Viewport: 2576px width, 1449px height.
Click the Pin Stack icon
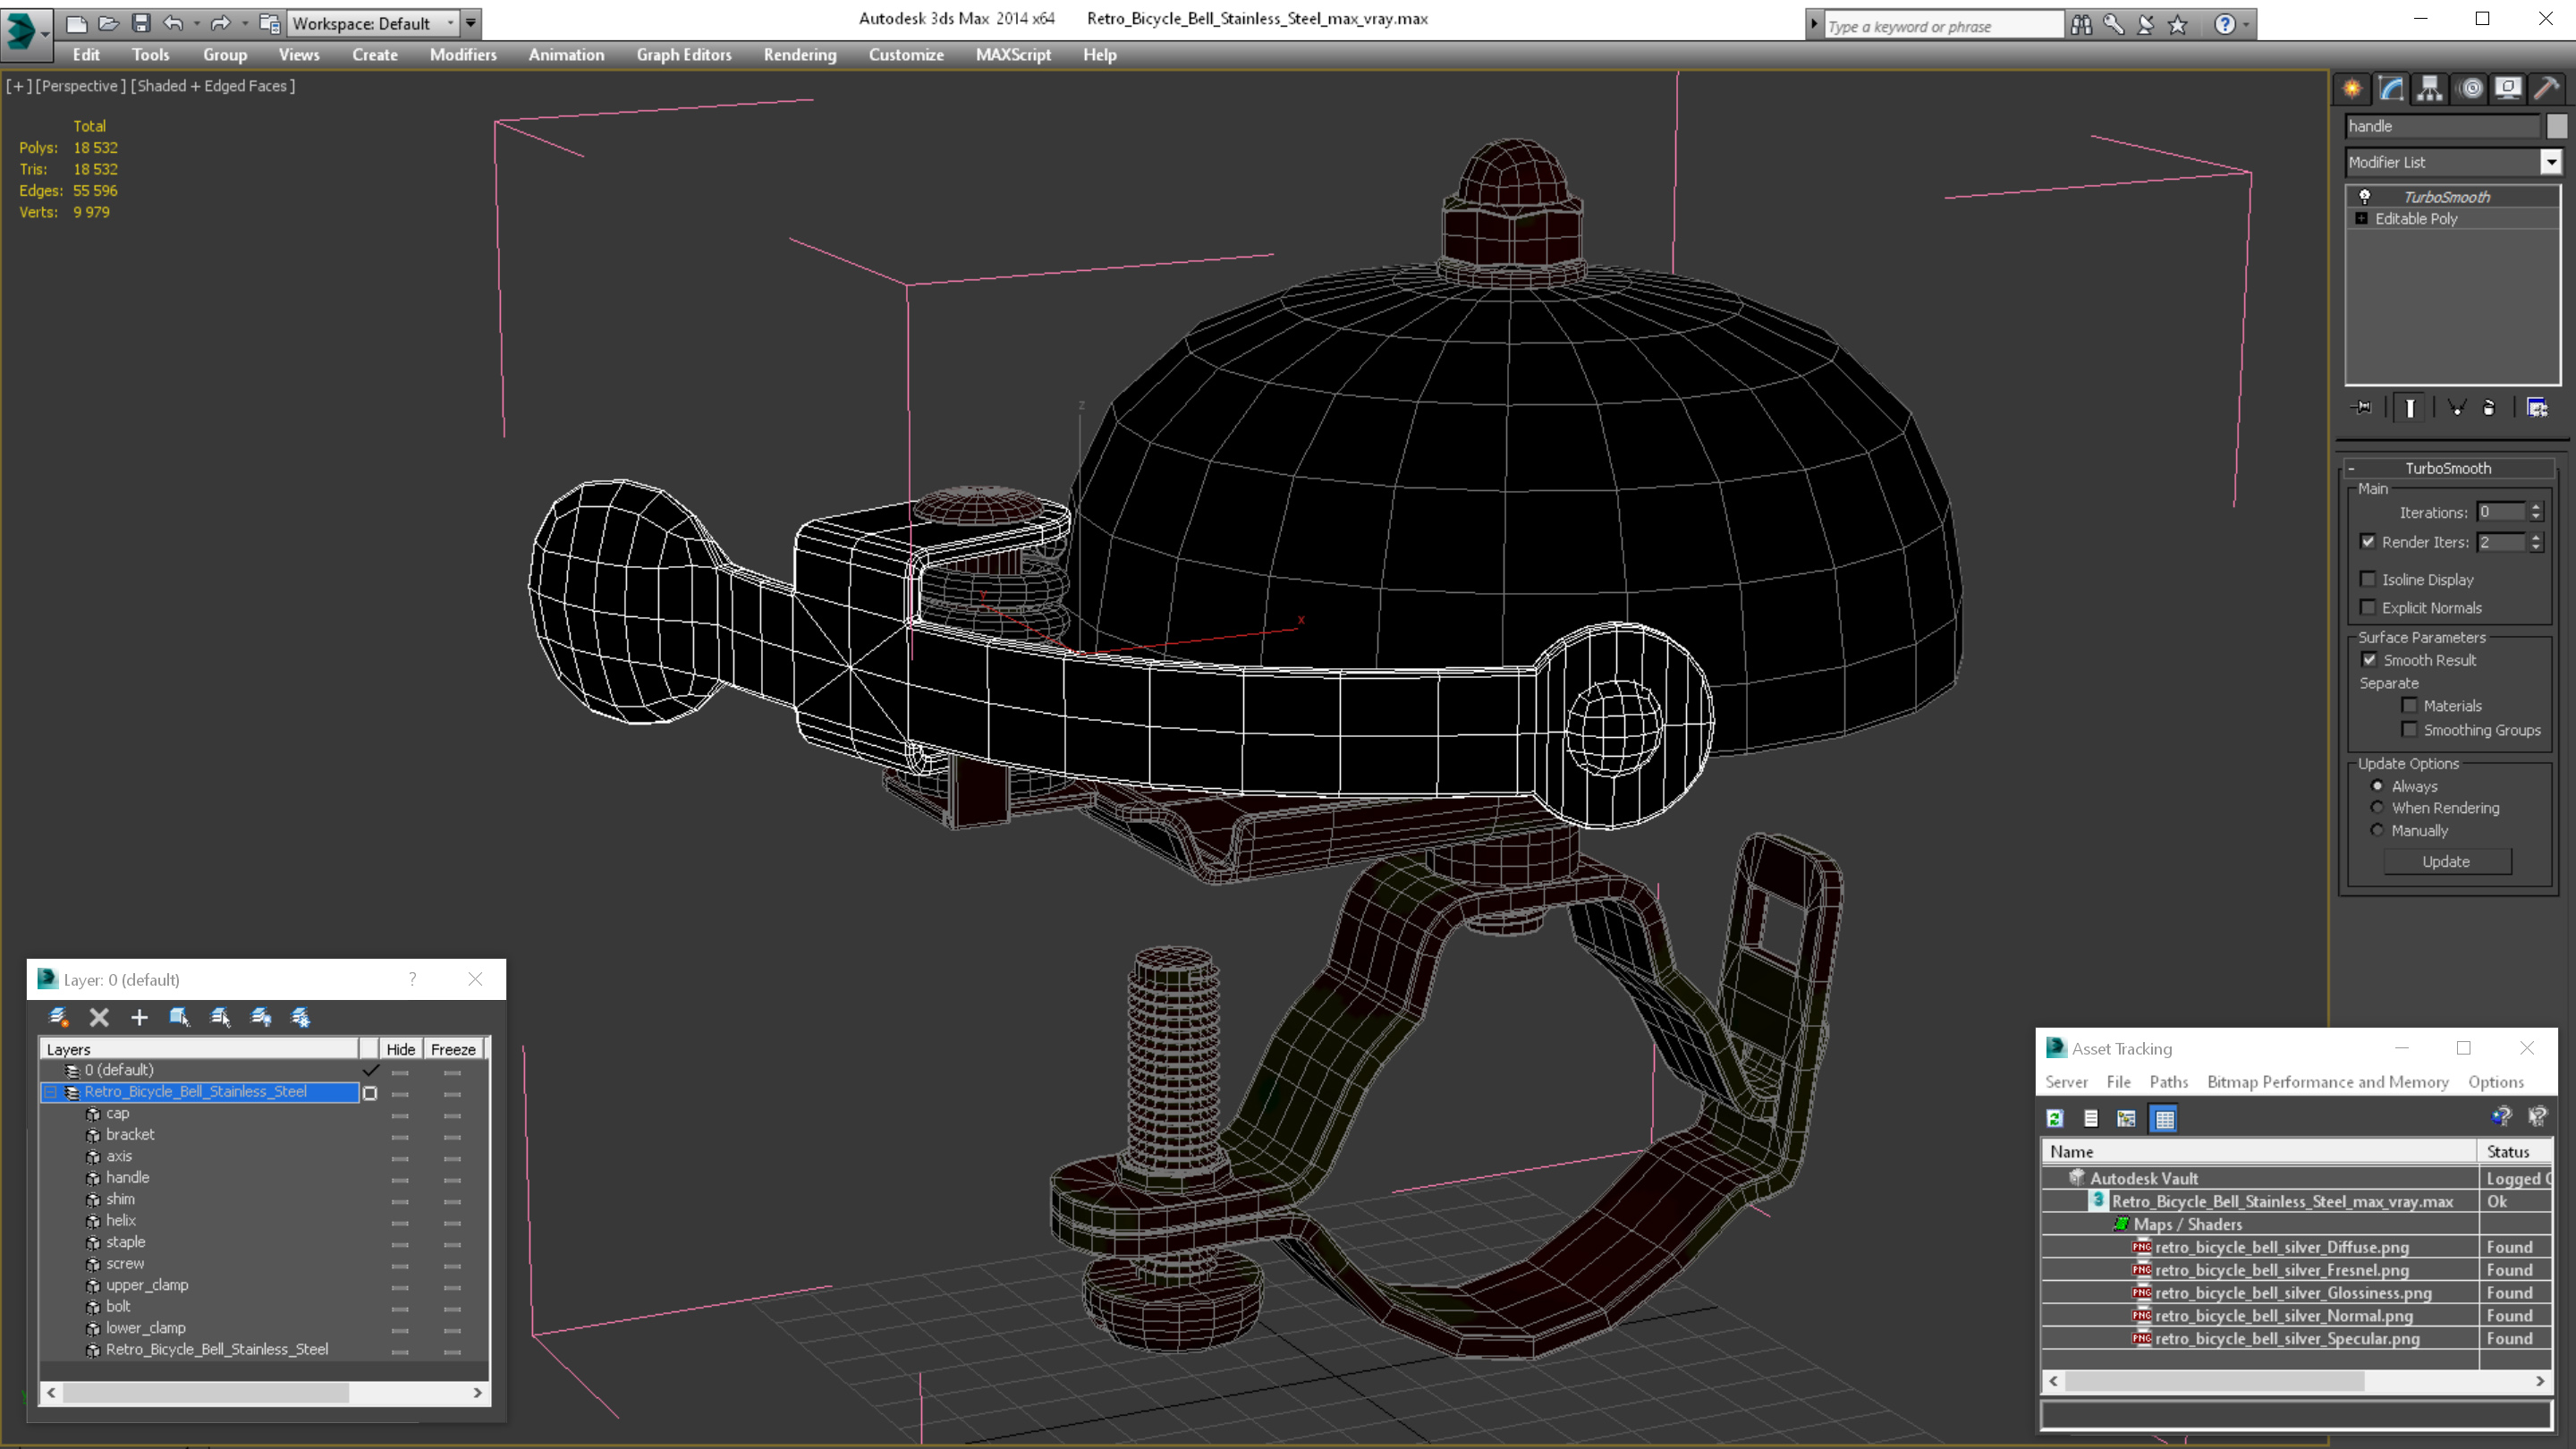2362,407
